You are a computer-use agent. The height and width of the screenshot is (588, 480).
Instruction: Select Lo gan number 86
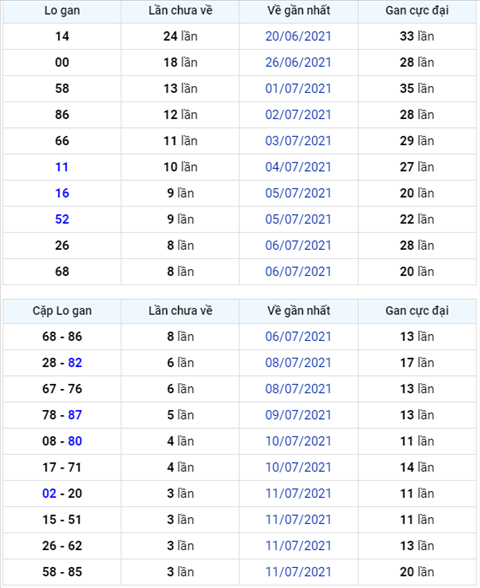[x=62, y=115]
